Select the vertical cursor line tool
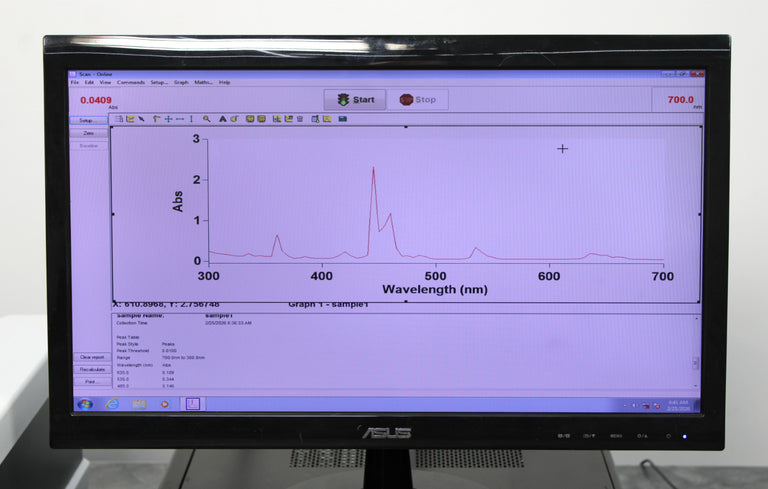The image size is (768, 489). [192, 119]
